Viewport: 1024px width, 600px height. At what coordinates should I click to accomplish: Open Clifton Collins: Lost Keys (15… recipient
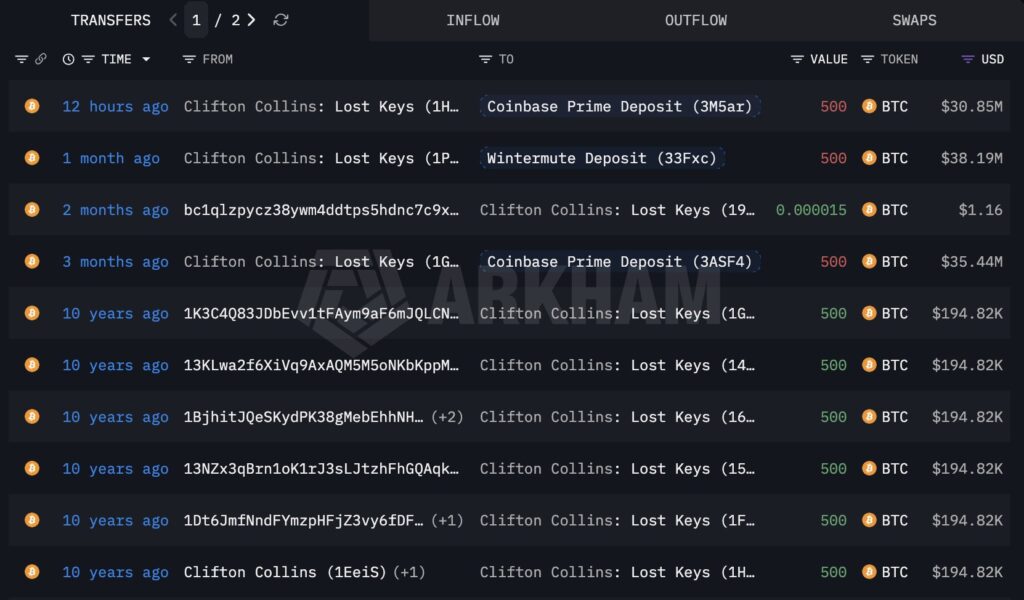(x=617, y=469)
